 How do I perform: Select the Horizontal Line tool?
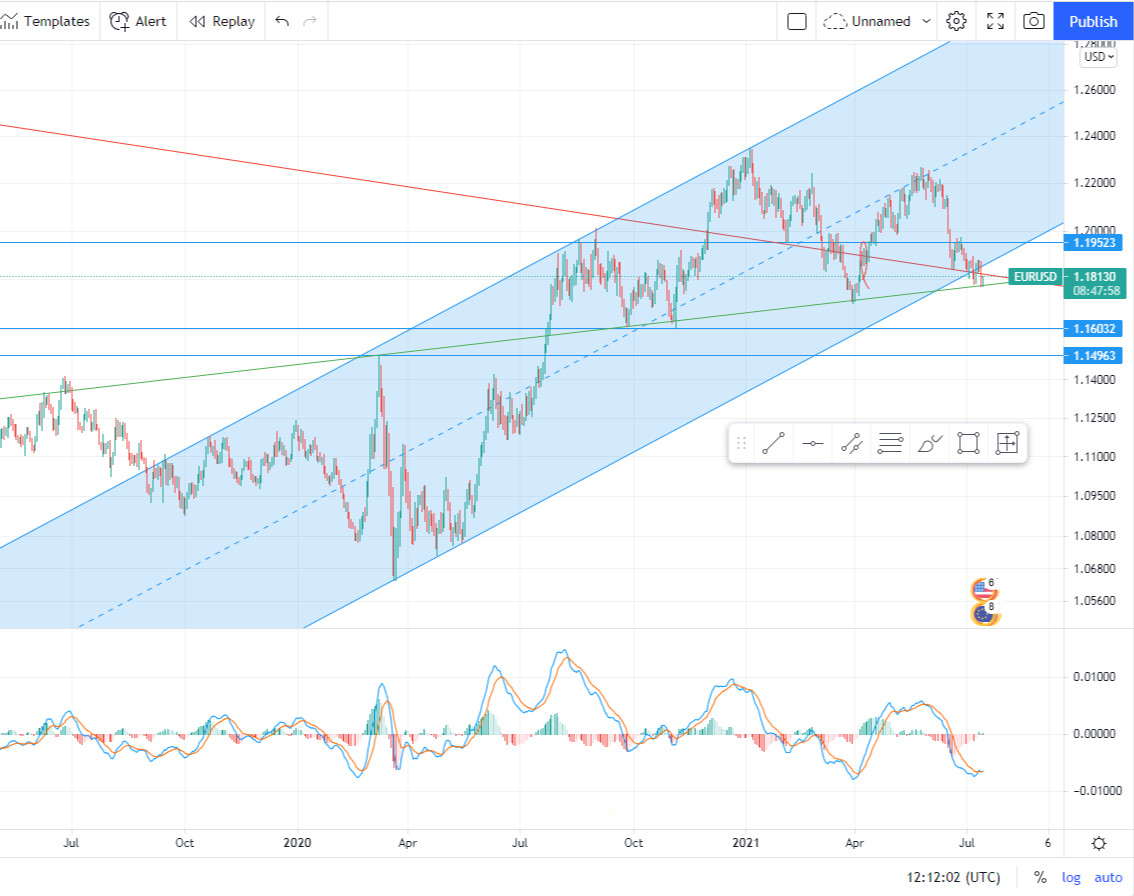pos(812,444)
